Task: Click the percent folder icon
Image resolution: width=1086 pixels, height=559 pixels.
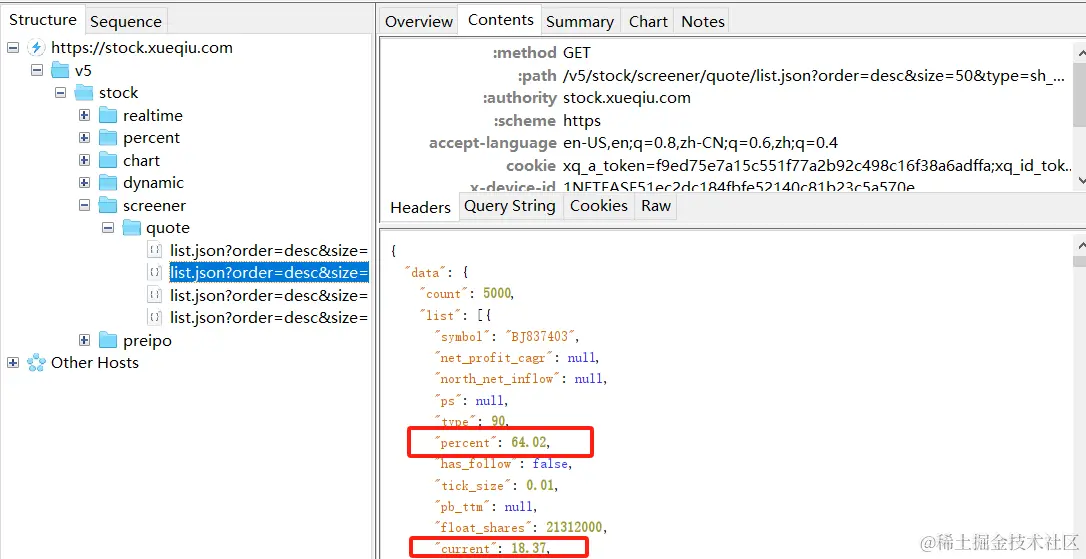Action: pyautogui.click(x=108, y=138)
